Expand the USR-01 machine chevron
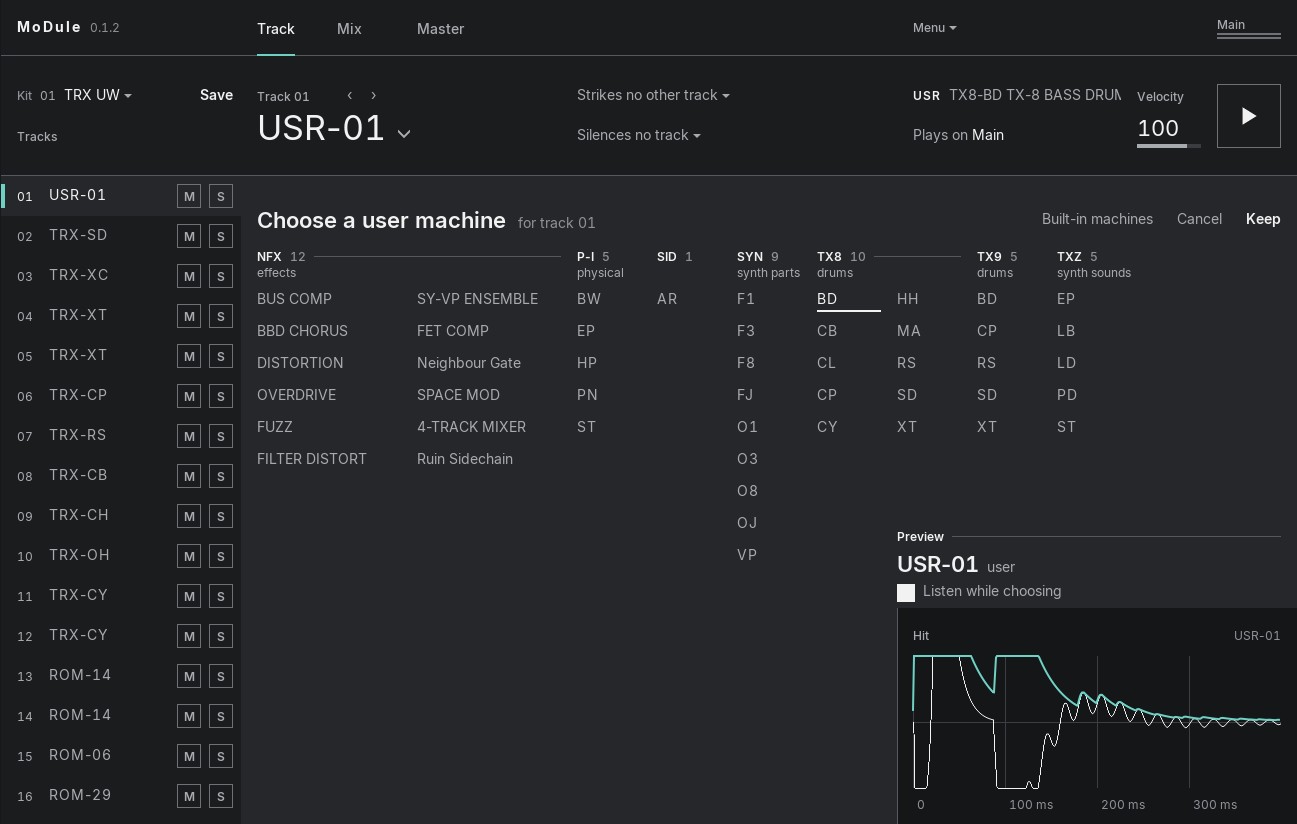The image size is (1297, 824). [404, 133]
